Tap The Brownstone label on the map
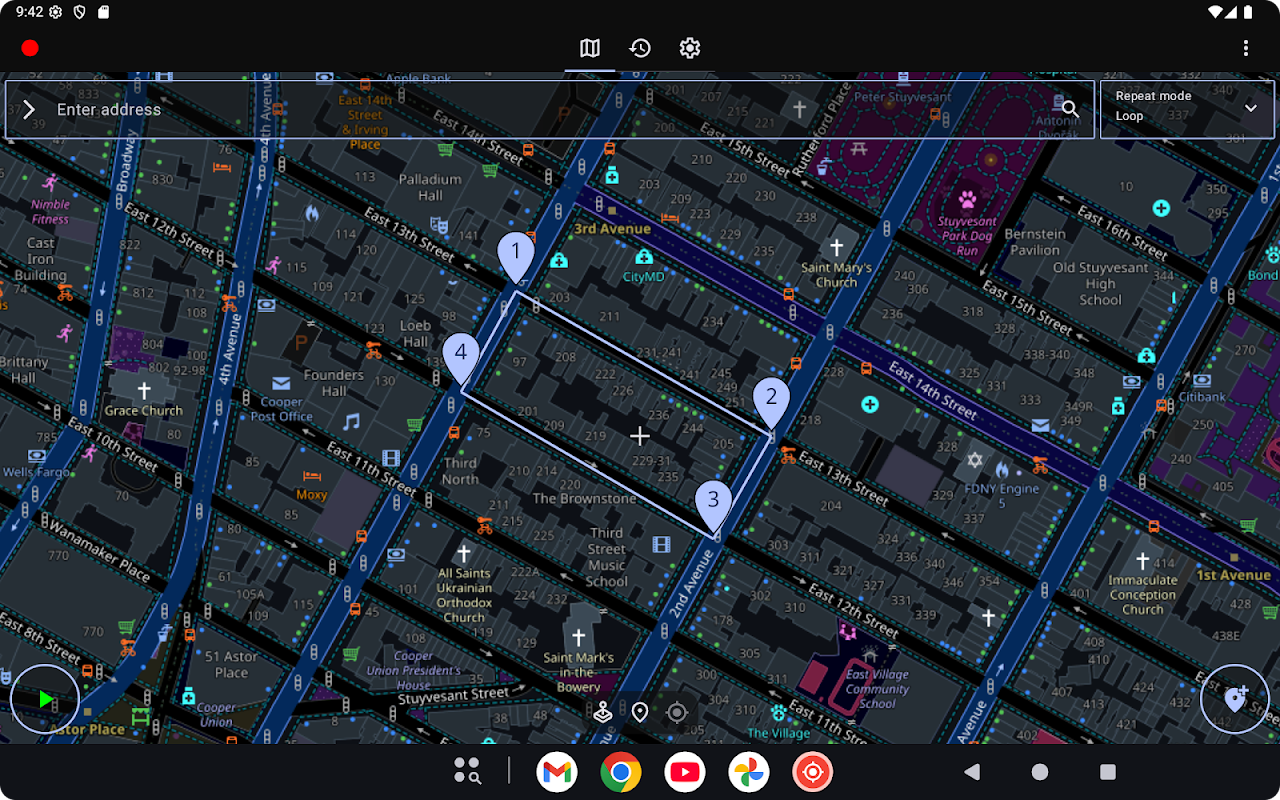1280x800 pixels. [x=585, y=498]
